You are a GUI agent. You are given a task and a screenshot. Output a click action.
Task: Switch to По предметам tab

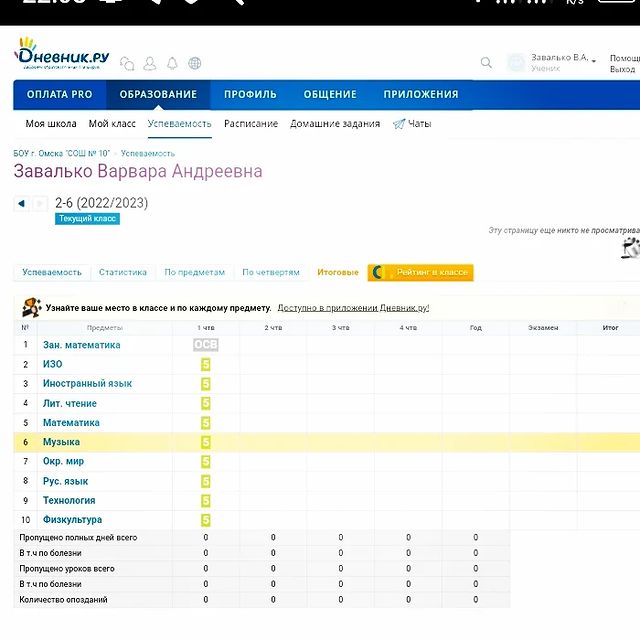point(195,272)
